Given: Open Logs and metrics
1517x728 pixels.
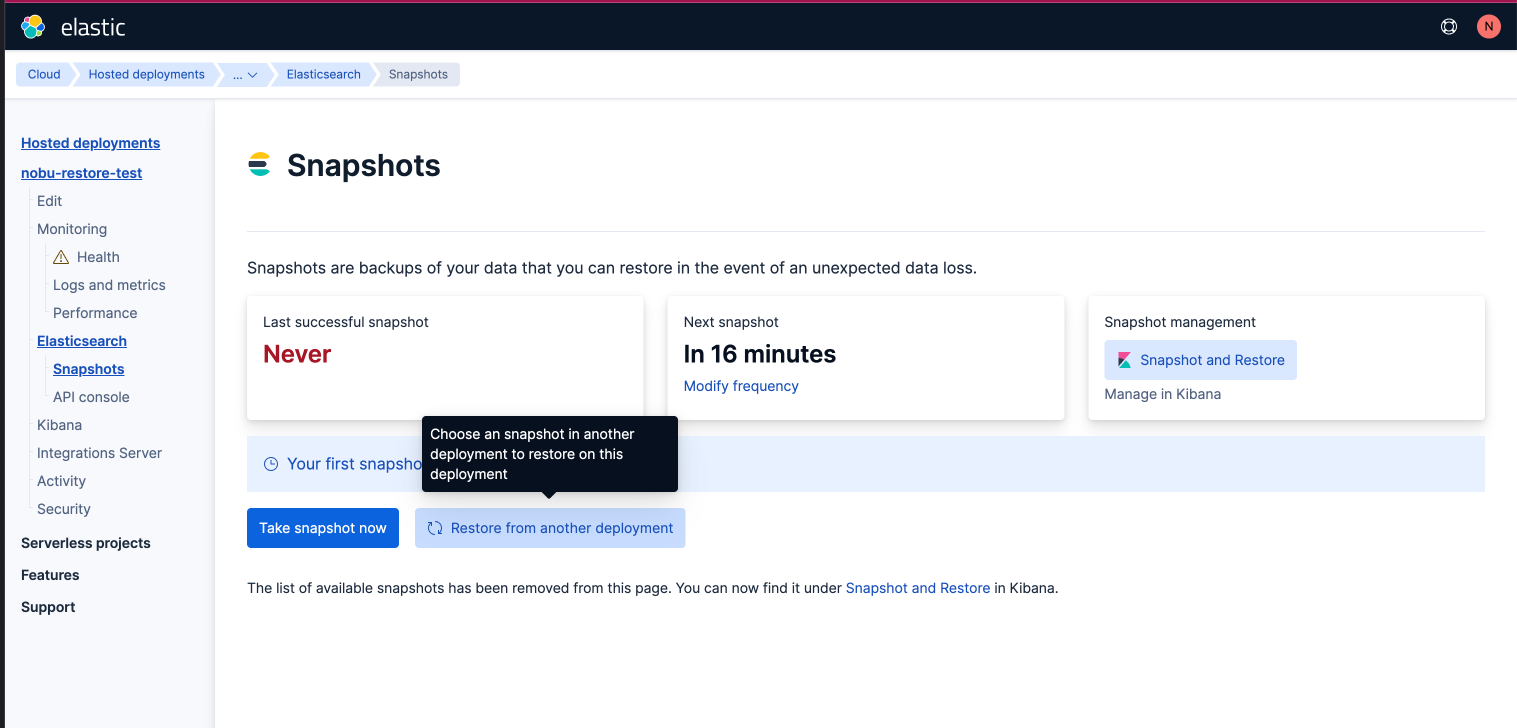Looking at the screenshot, I should [109, 285].
